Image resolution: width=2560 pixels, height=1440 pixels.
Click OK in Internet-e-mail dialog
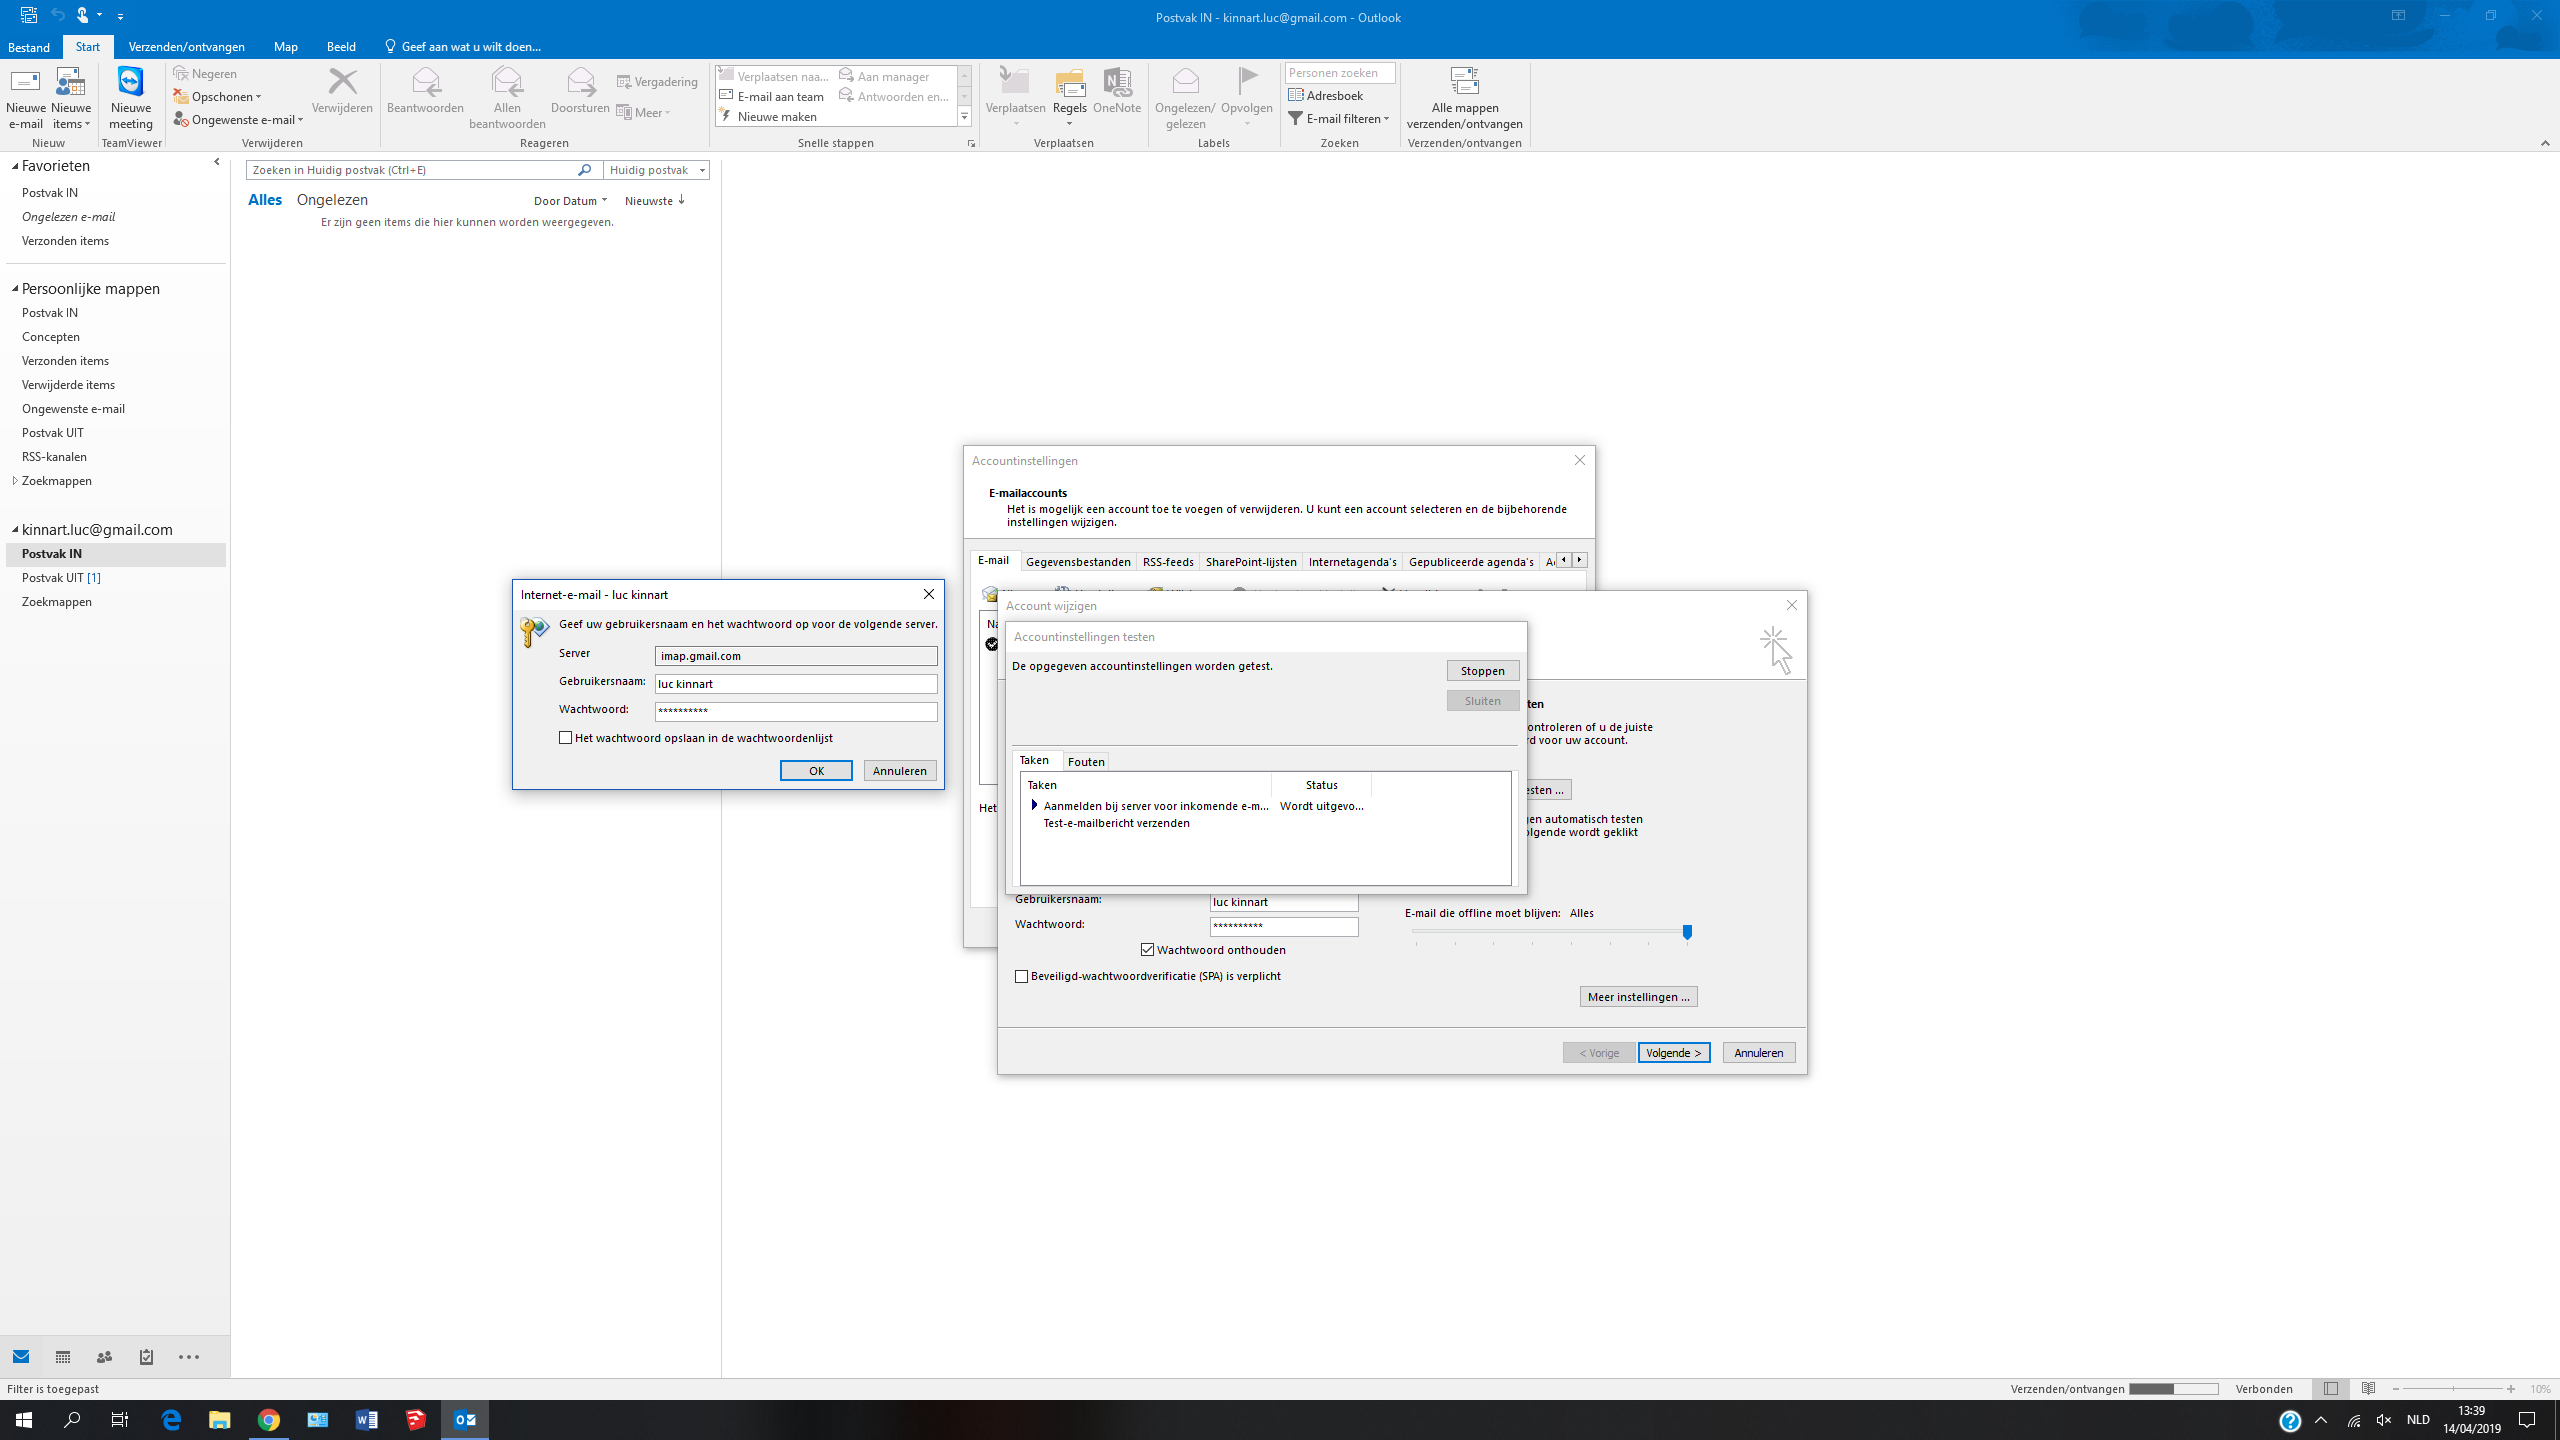816,771
